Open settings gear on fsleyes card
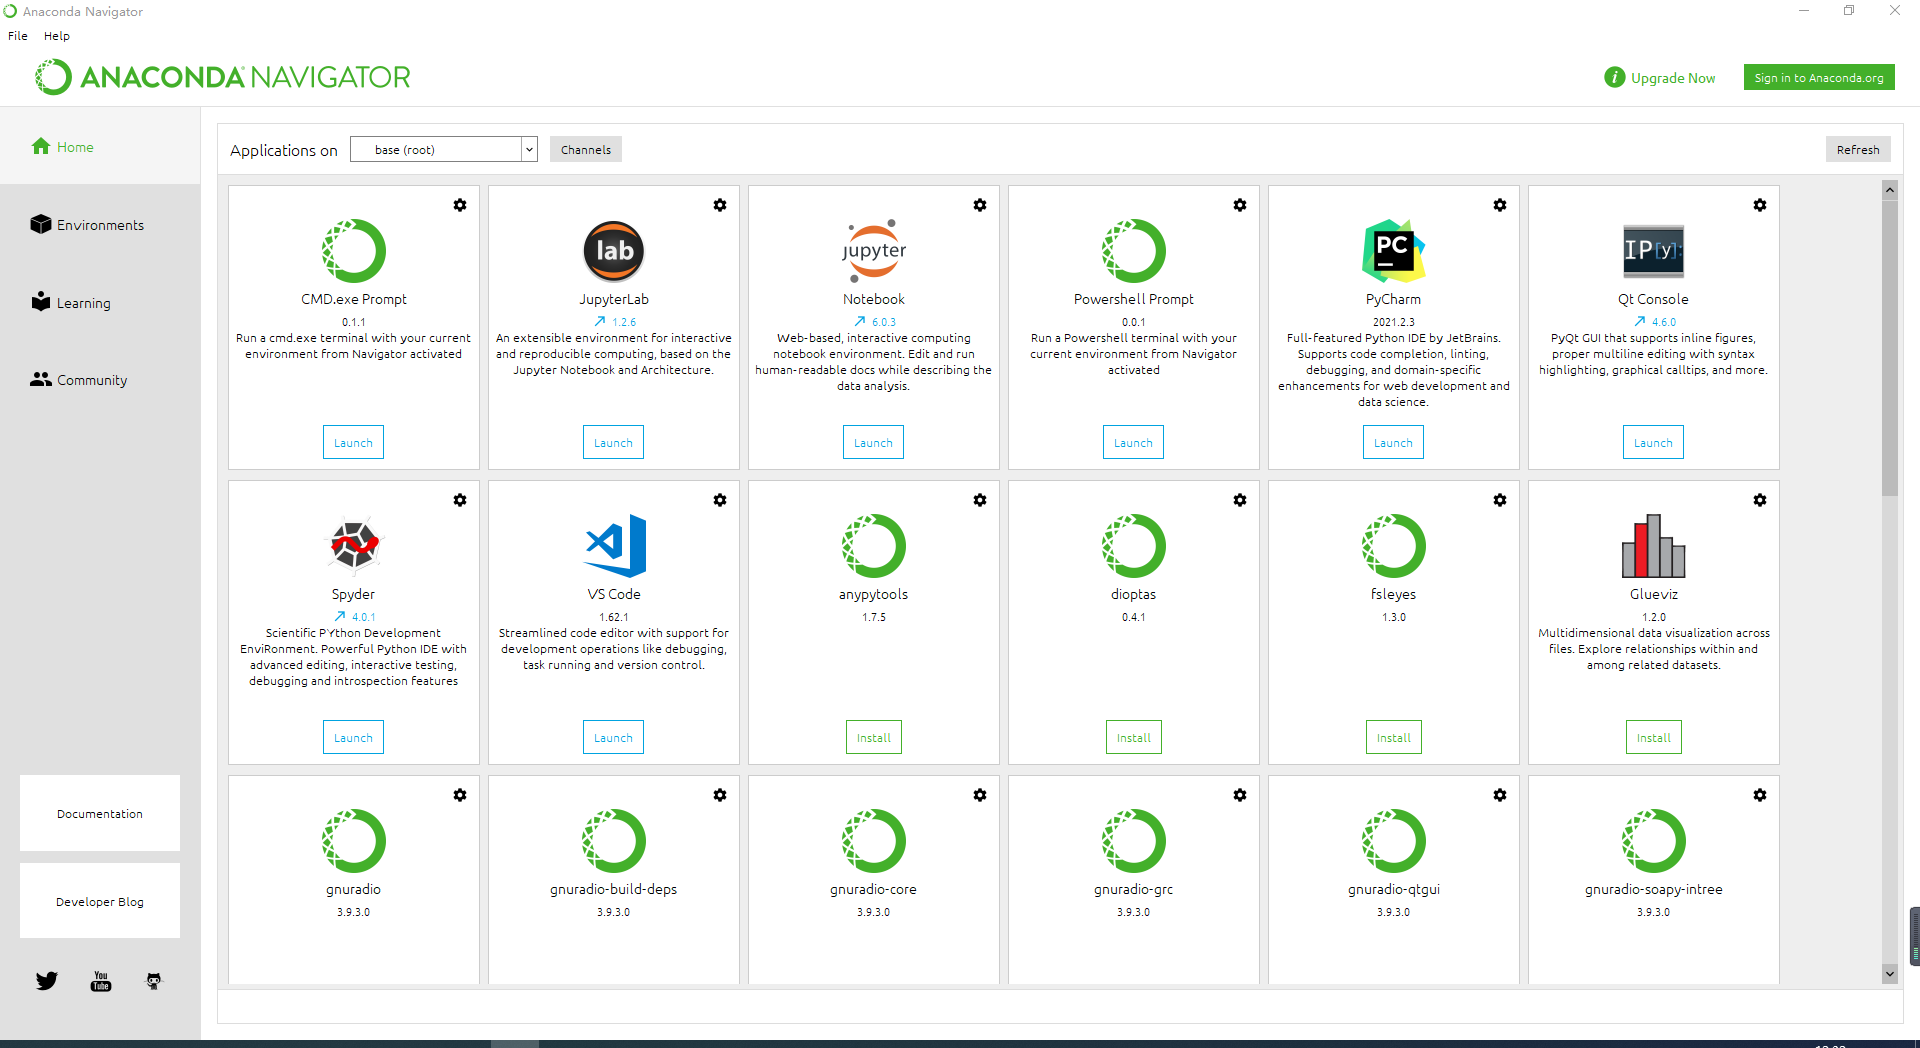1920x1048 pixels. [1500, 500]
